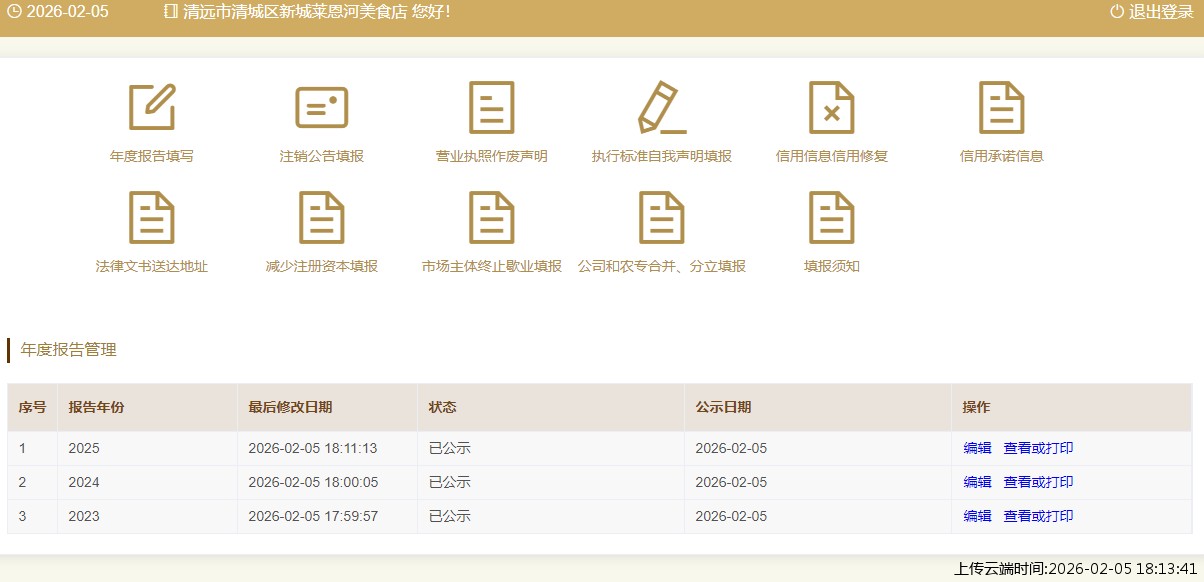Edit the 2025 annual report

(977, 448)
